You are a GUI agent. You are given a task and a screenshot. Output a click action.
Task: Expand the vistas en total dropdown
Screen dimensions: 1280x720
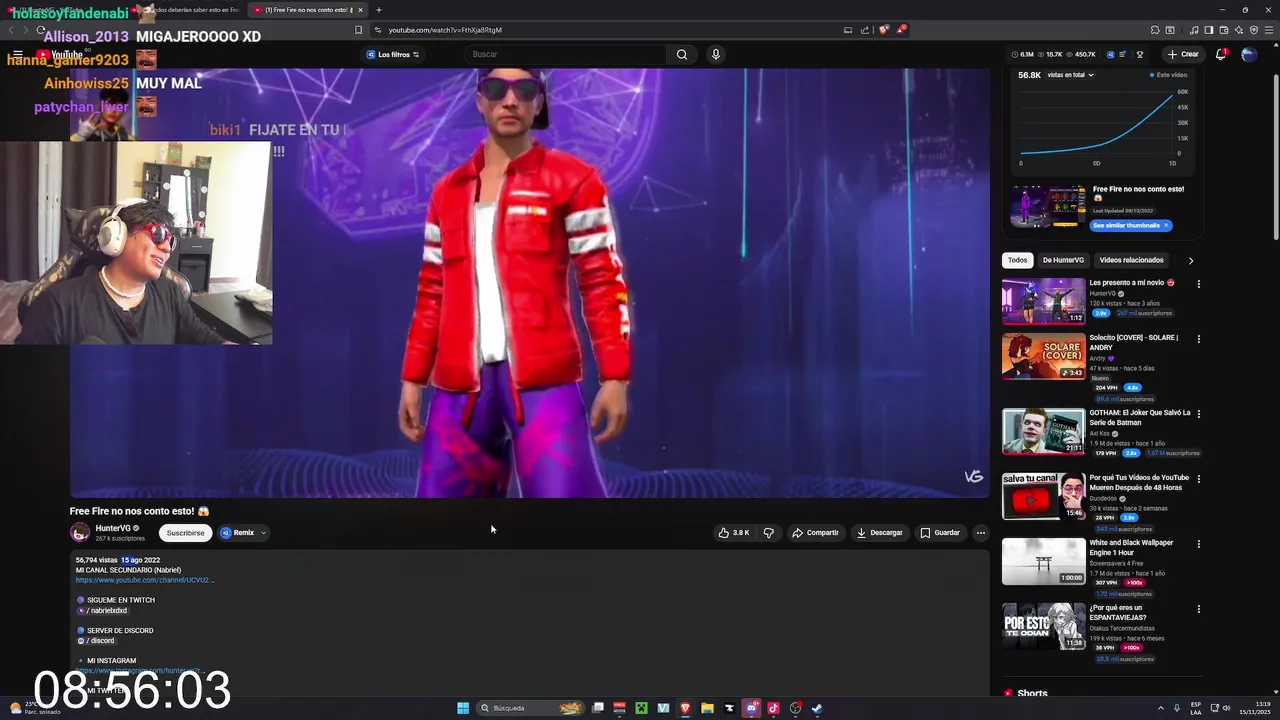pos(1070,75)
